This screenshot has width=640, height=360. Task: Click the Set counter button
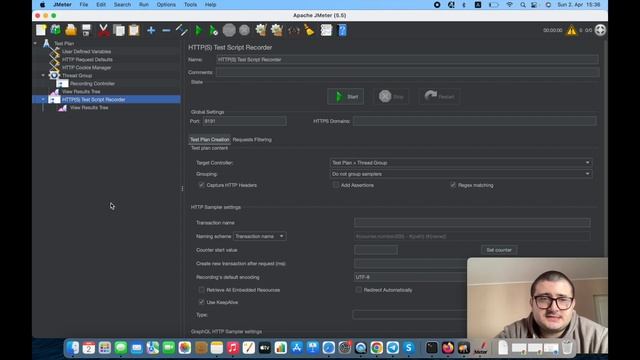coord(499,250)
